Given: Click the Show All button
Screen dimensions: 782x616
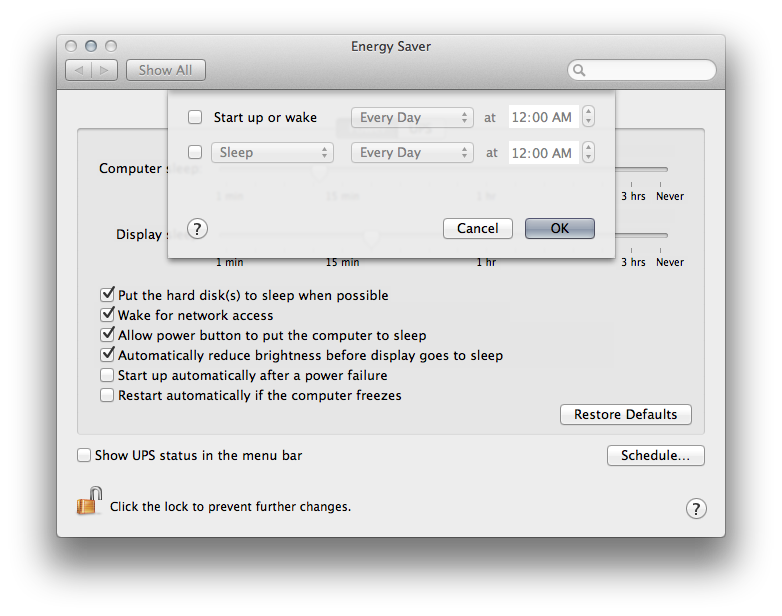Looking at the screenshot, I should tap(166, 70).
